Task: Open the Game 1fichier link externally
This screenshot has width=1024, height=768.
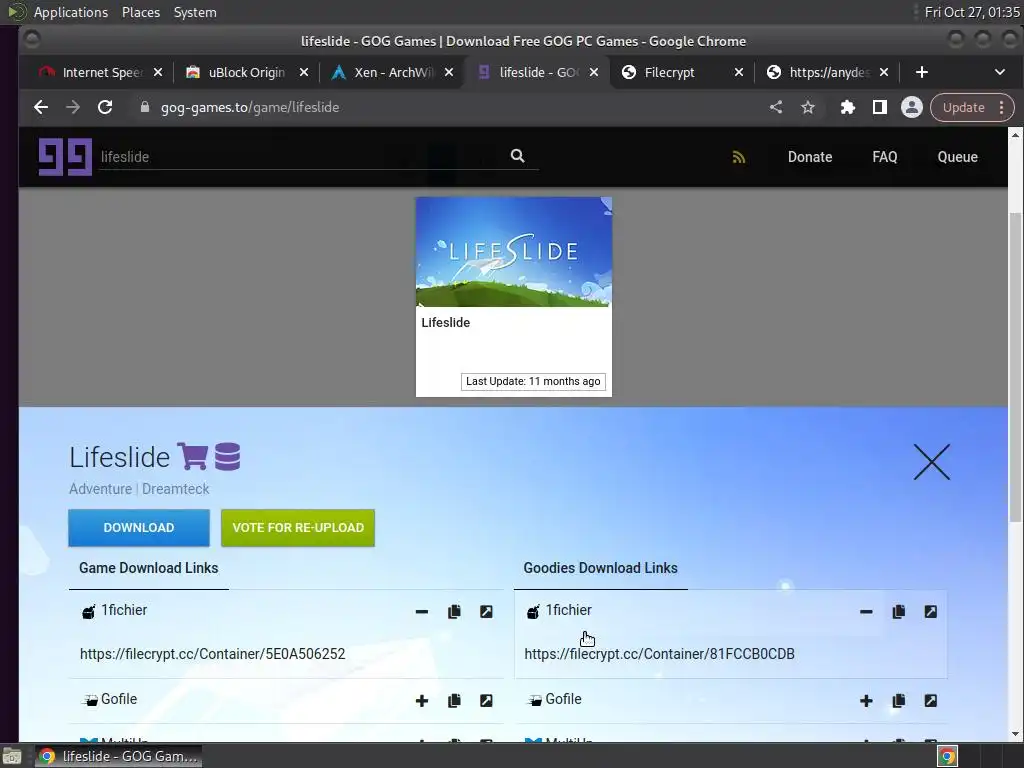Action: [486, 611]
